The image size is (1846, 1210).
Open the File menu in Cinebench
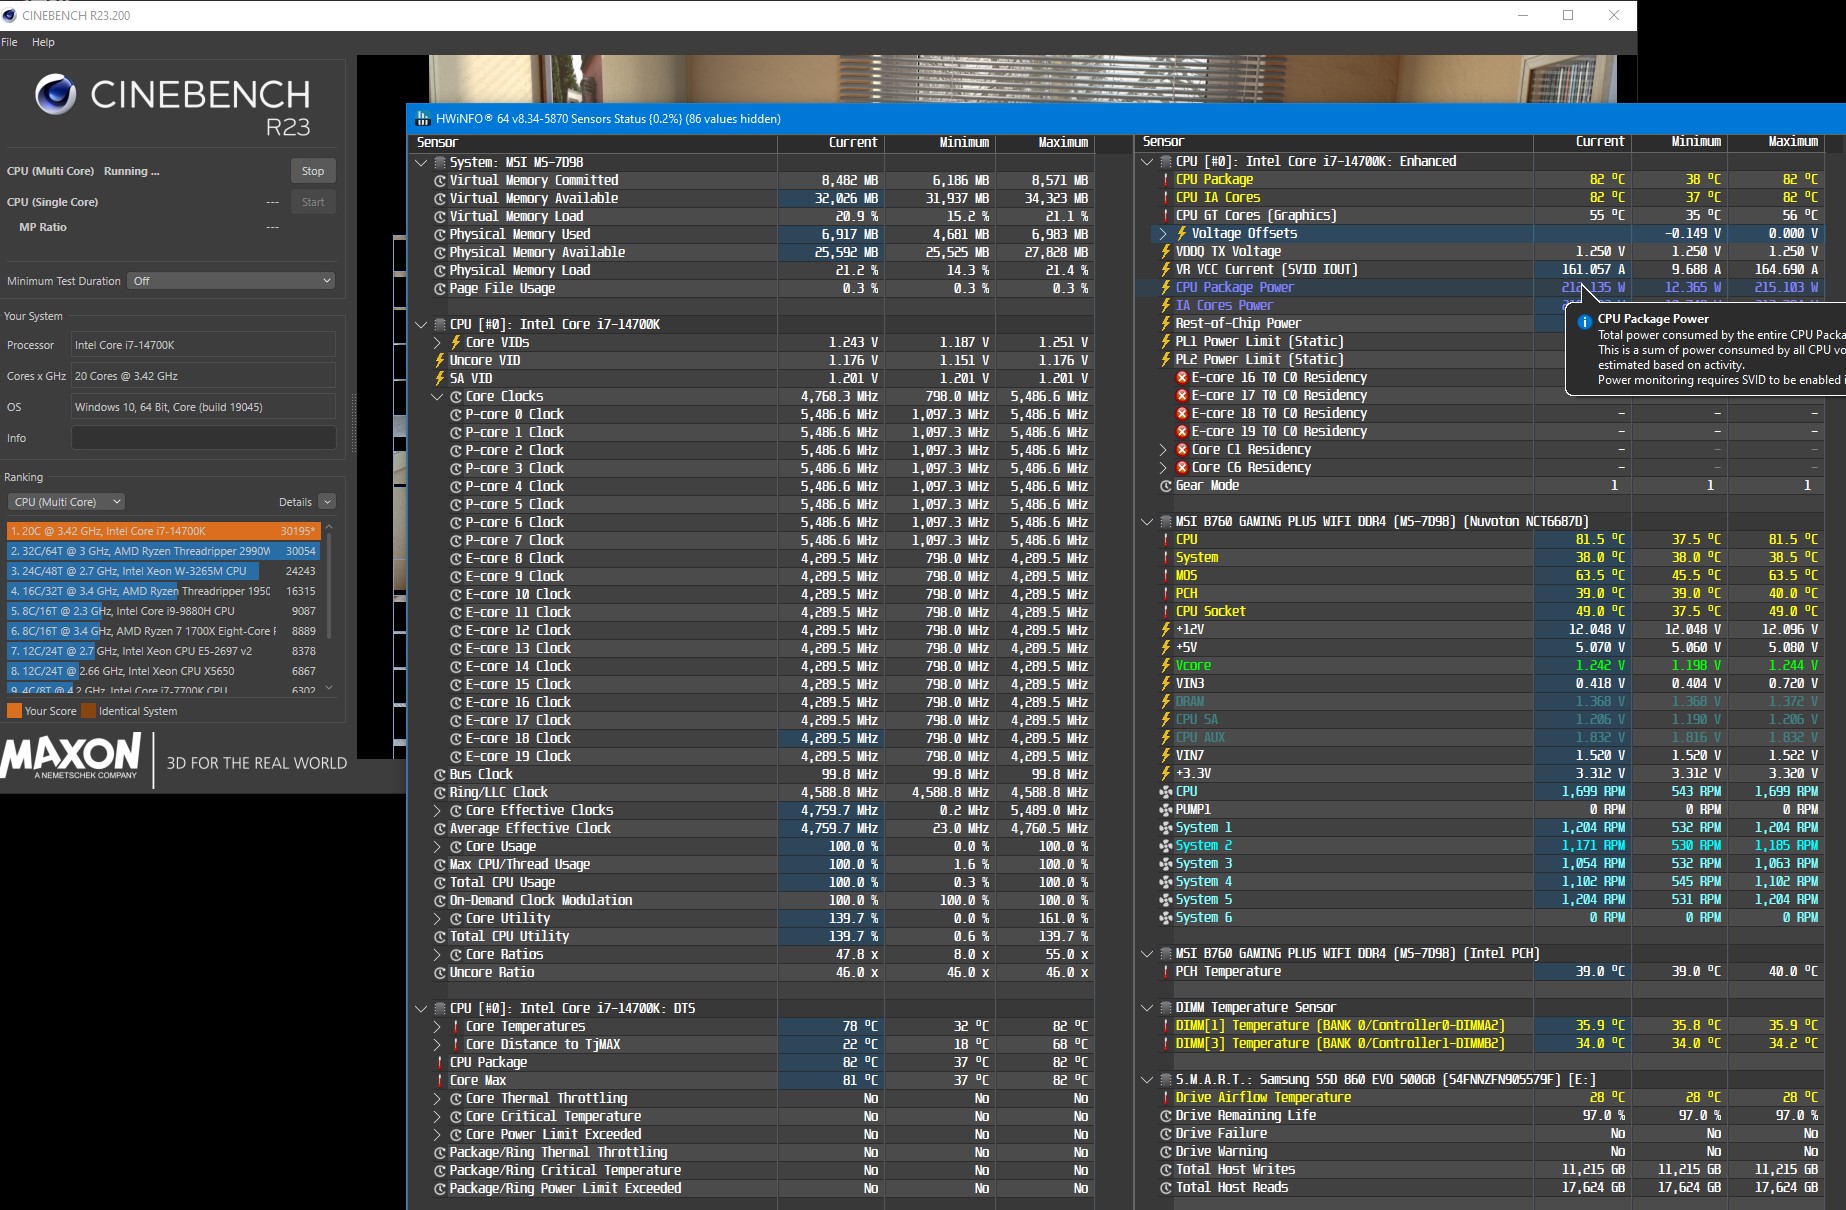point(10,42)
